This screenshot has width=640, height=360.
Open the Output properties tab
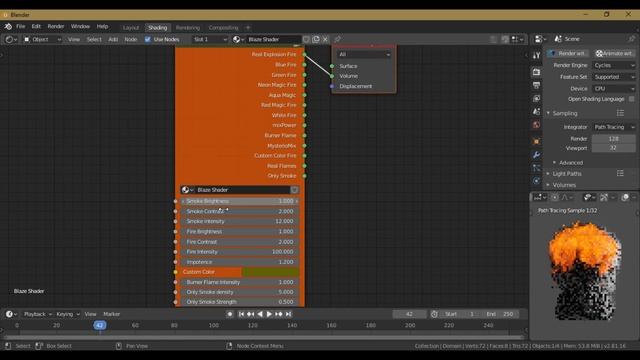(x=536, y=85)
